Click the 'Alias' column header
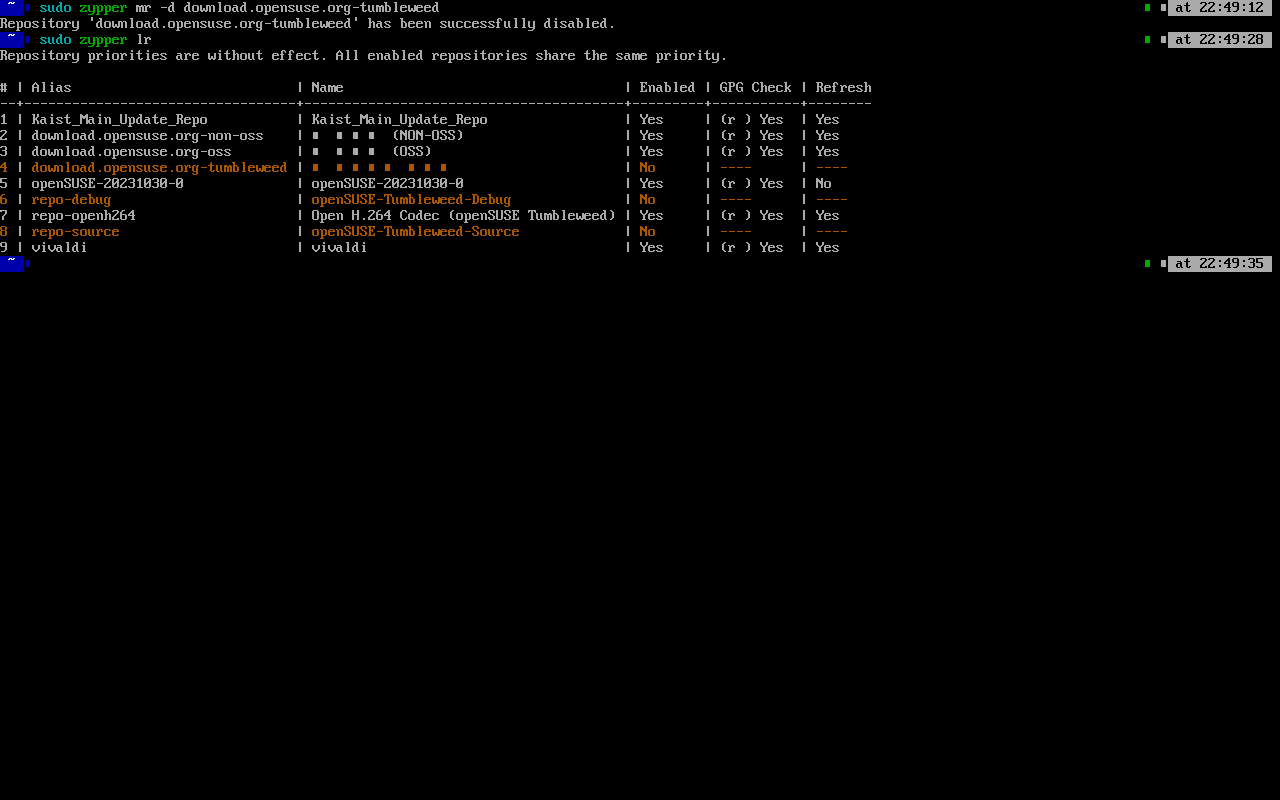The width and height of the screenshot is (1280, 800). coord(52,88)
